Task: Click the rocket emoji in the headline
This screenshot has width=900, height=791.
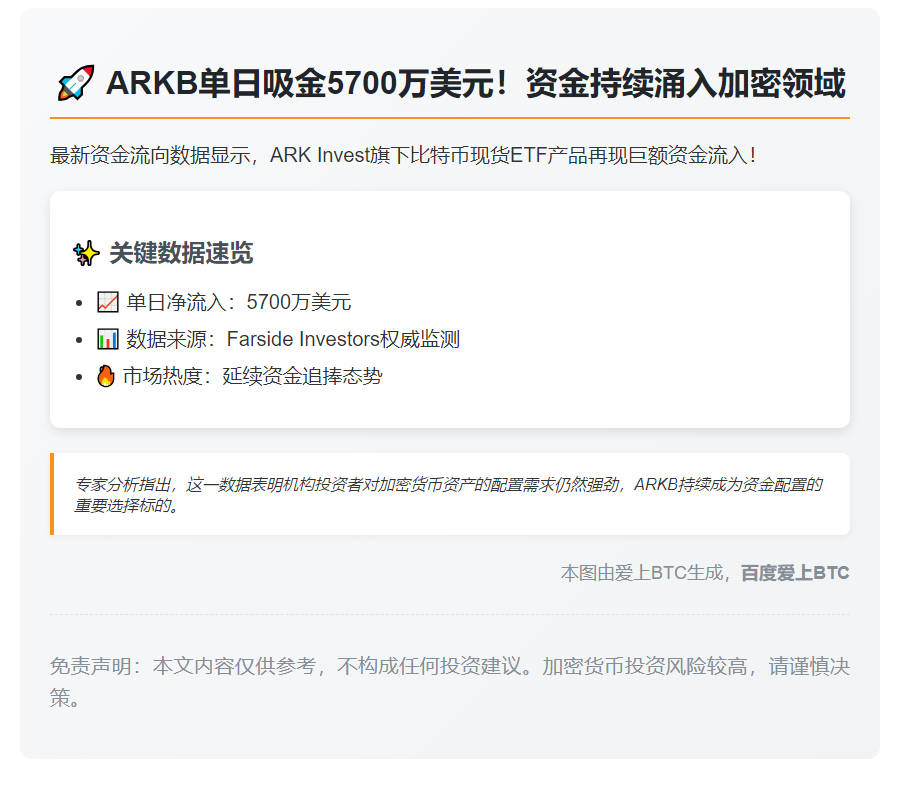Action: (76, 83)
